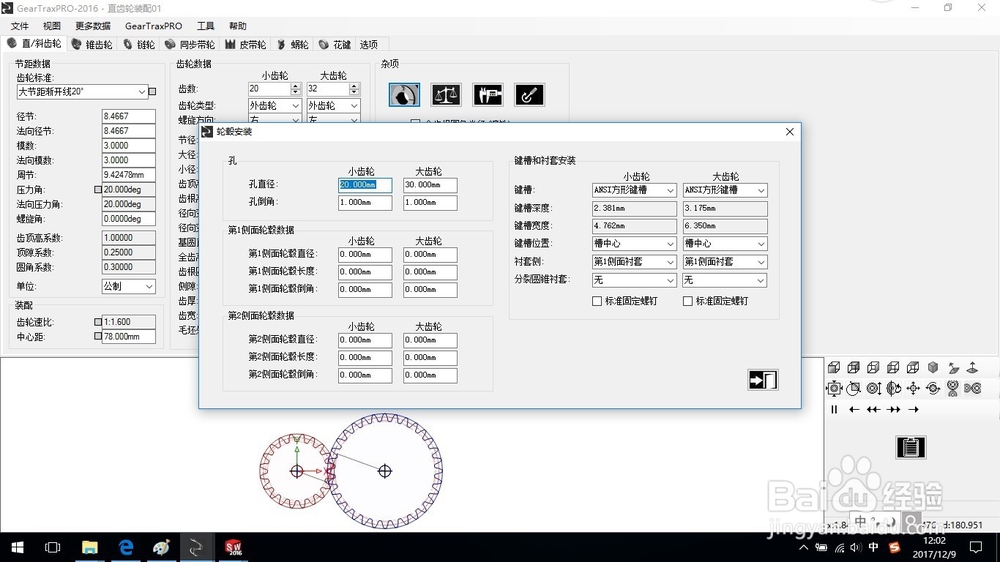Toggle the checkbox beside 中心距
Viewport: 1000px width, 562px height.
(98, 336)
